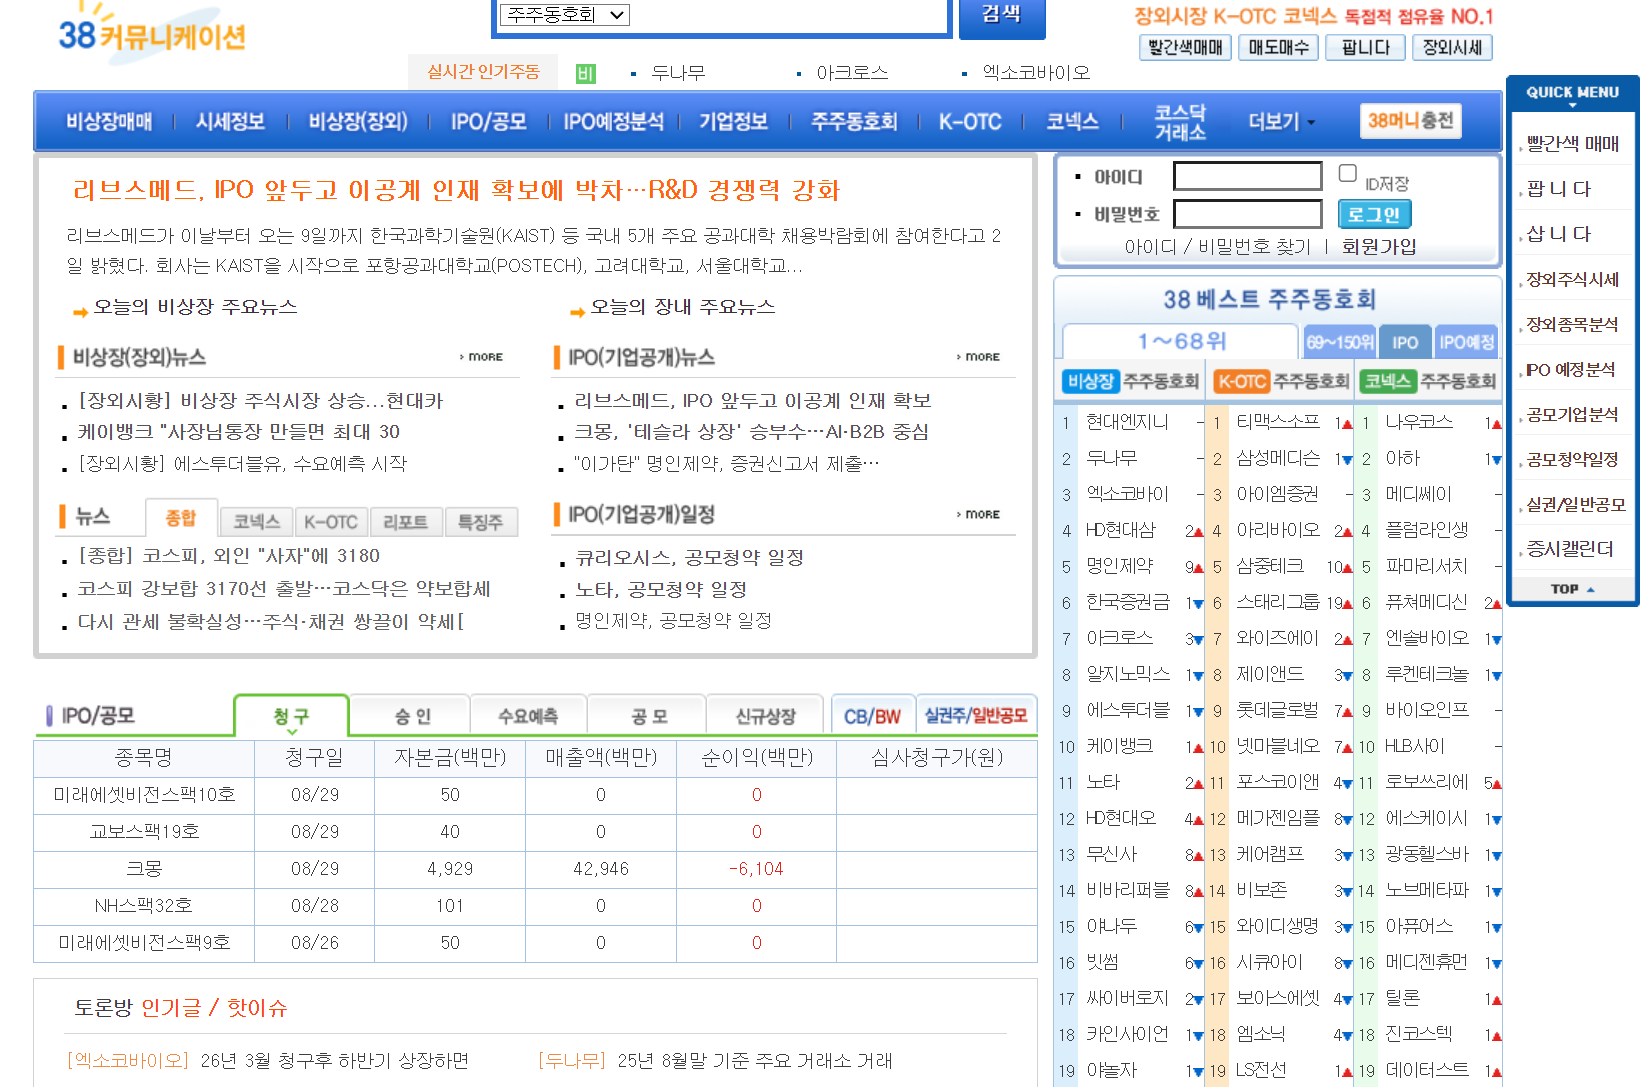
Task: Select the IPO예정 ranking tab
Action: 1466,342
